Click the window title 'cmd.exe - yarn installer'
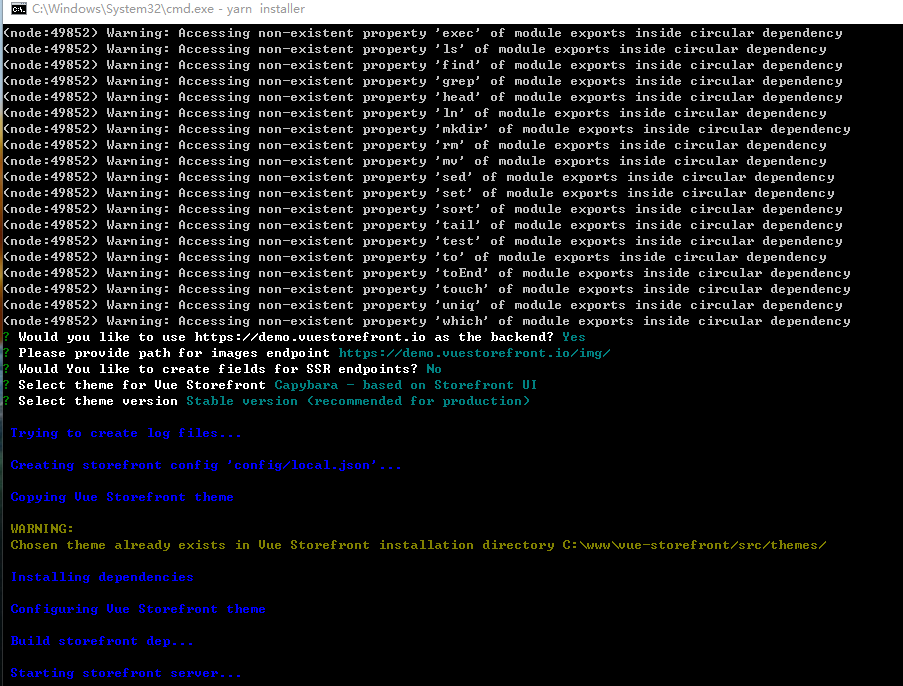This screenshot has width=903, height=686. 169,9
